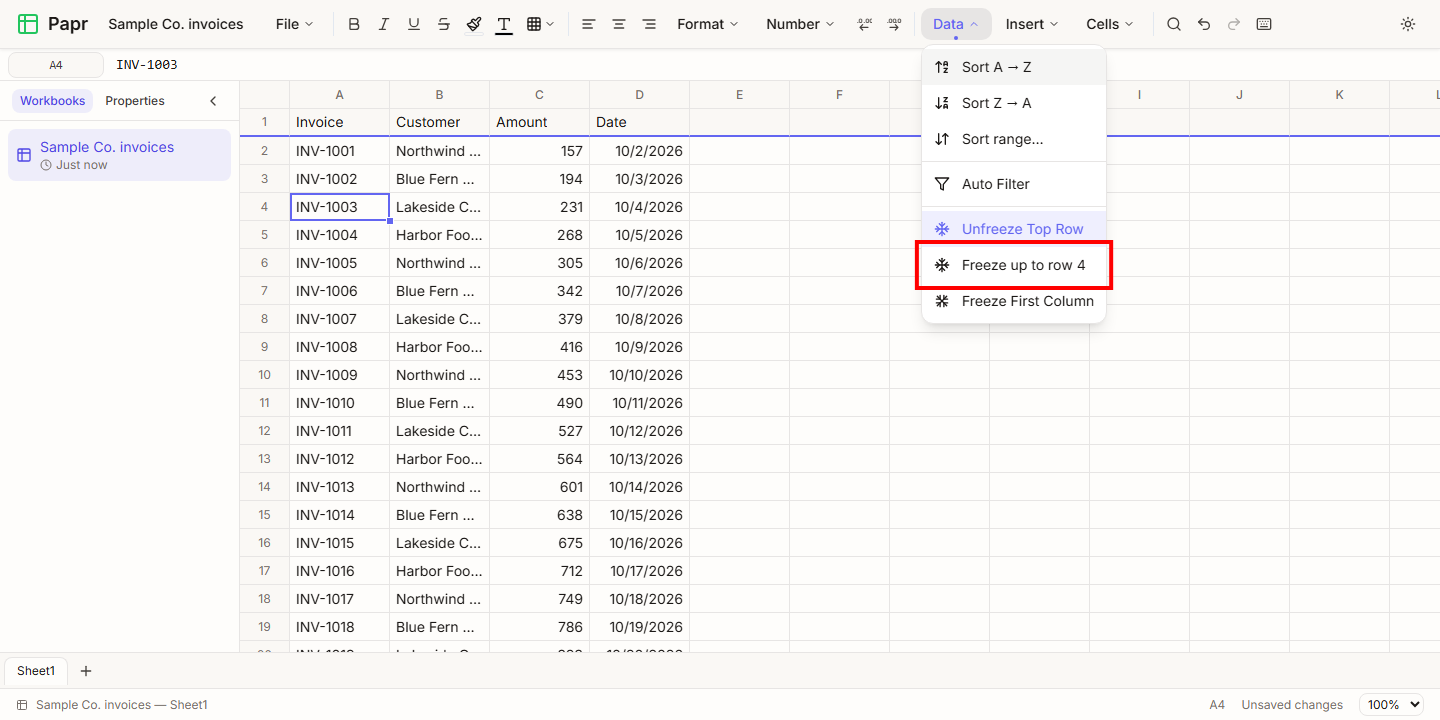Choose Sort A → Z
Viewport: 1440px width, 720px height.
[x=1014, y=67]
